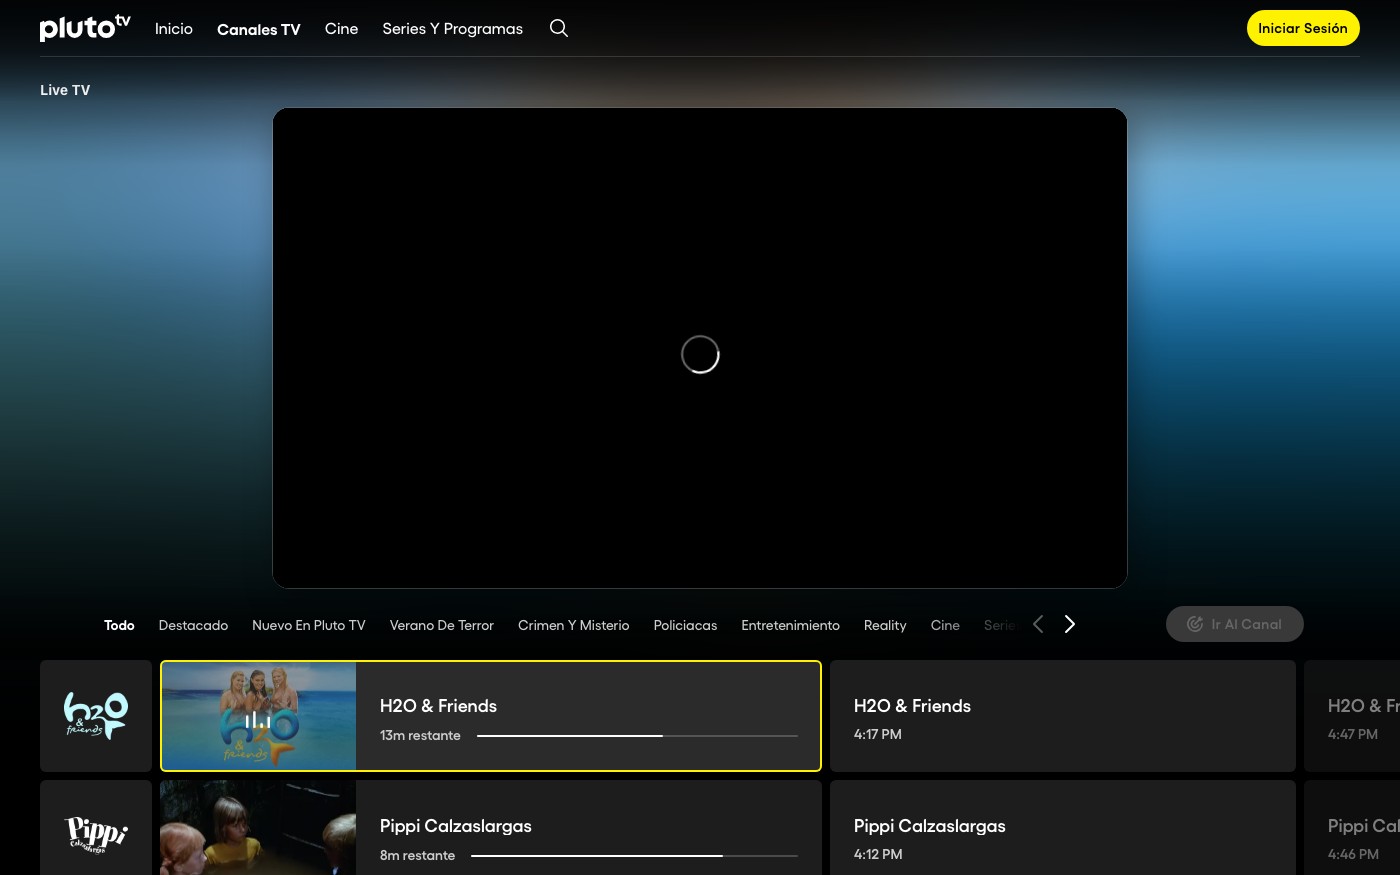Click the '13m restante' text
The width and height of the screenshot is (1400, 875).
[420, 735]
